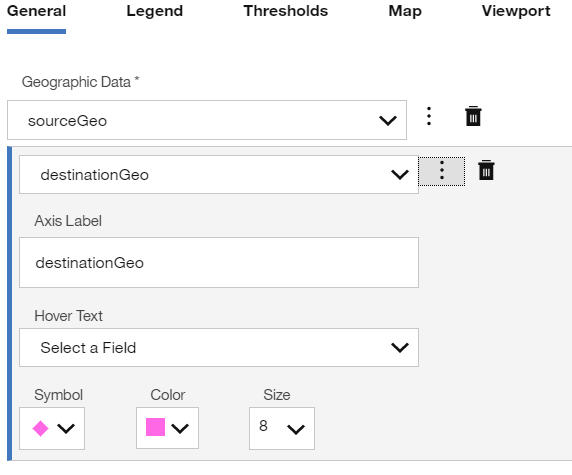
Task: Click the pink color swatch
Action: 155,427
